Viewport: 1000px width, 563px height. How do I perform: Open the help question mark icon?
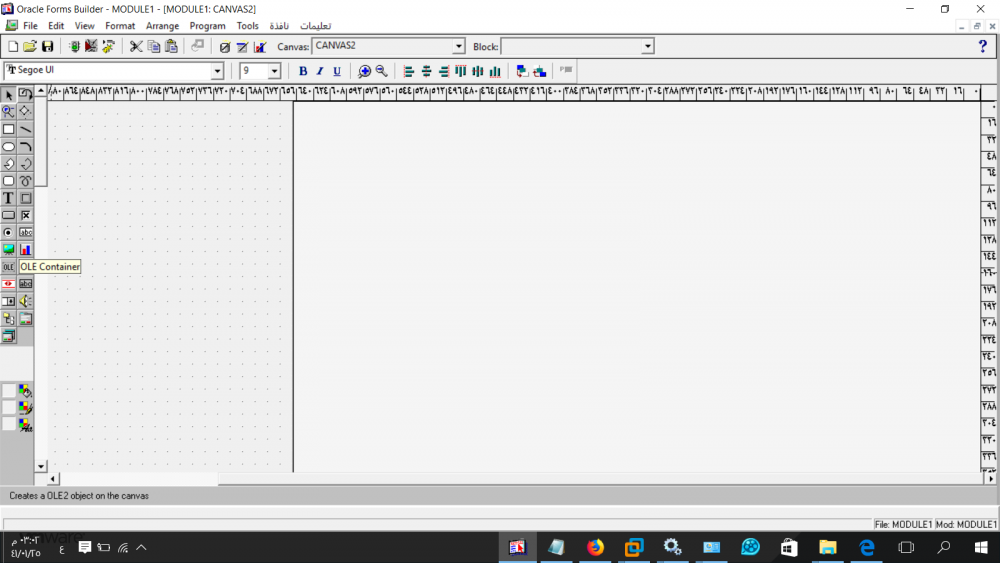coord(982,46)
